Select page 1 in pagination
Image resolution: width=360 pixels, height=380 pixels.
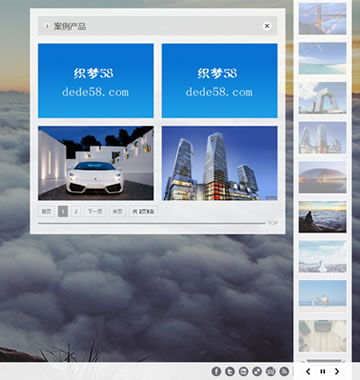pos(63,211)
